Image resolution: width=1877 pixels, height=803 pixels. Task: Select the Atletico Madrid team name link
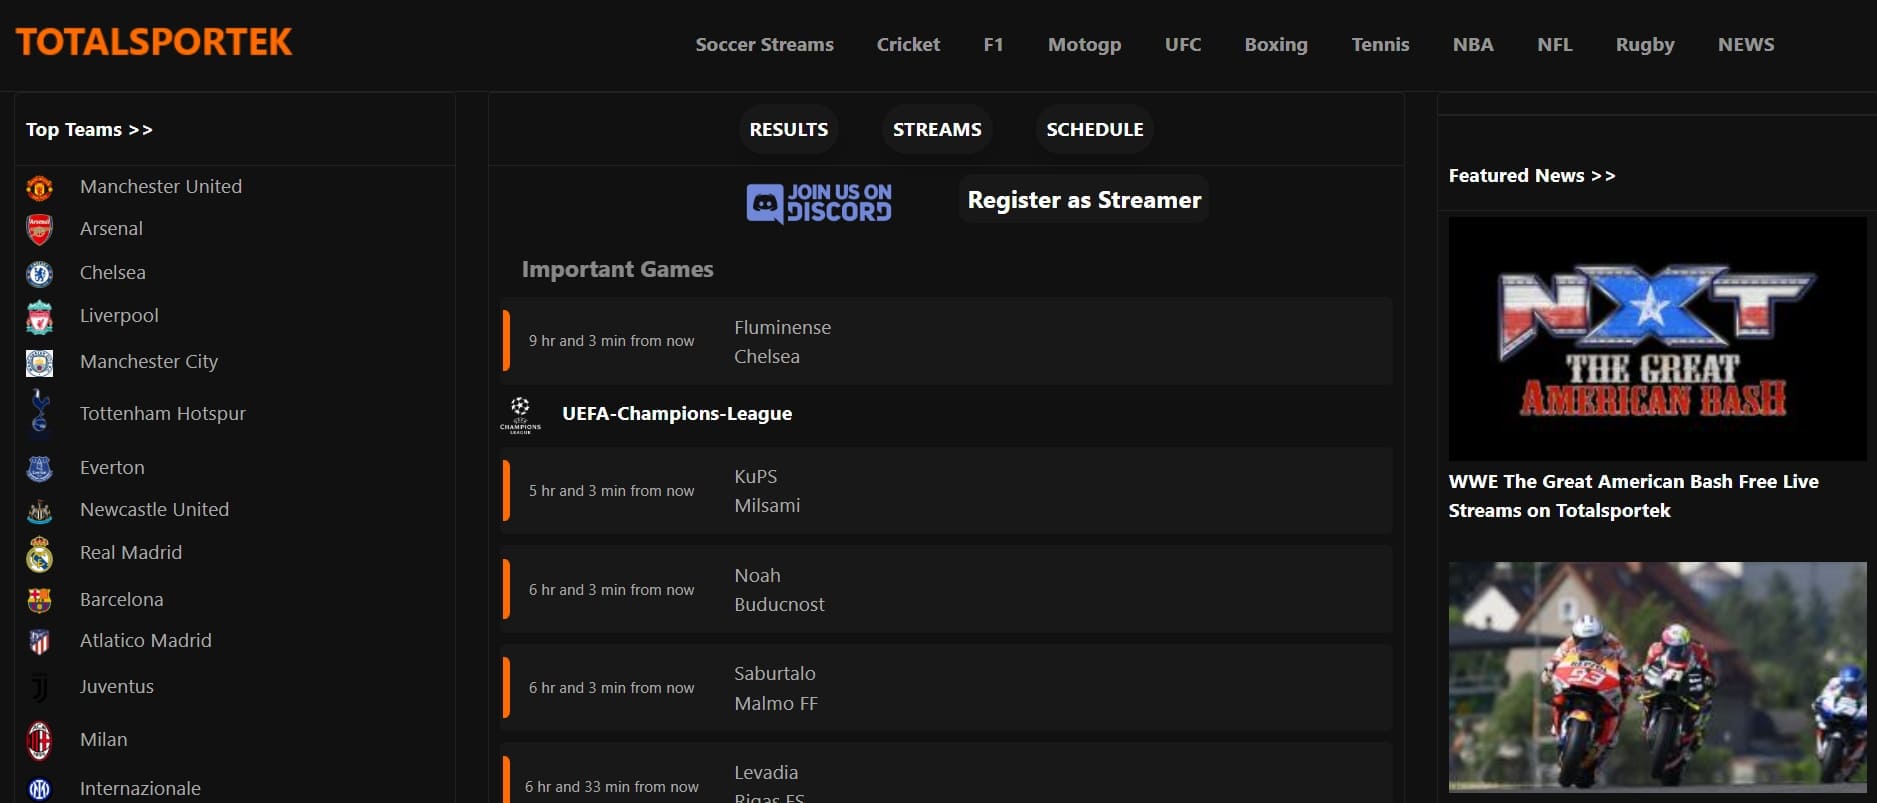[x=146, y=641]
